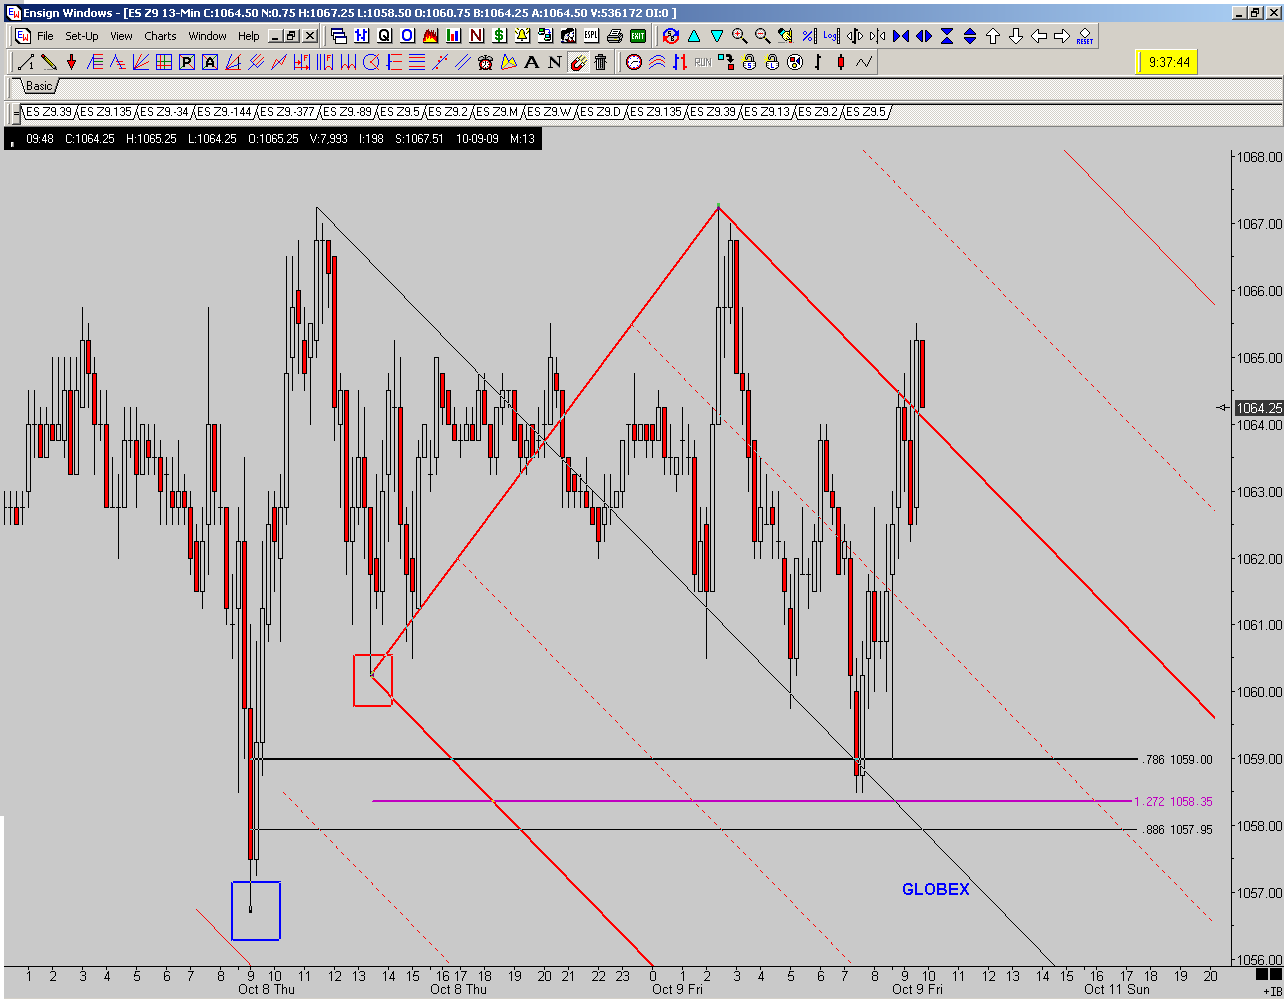Toggle the Log scale button
This screenshot has height=1000, width=1288.
click(831, 35)
